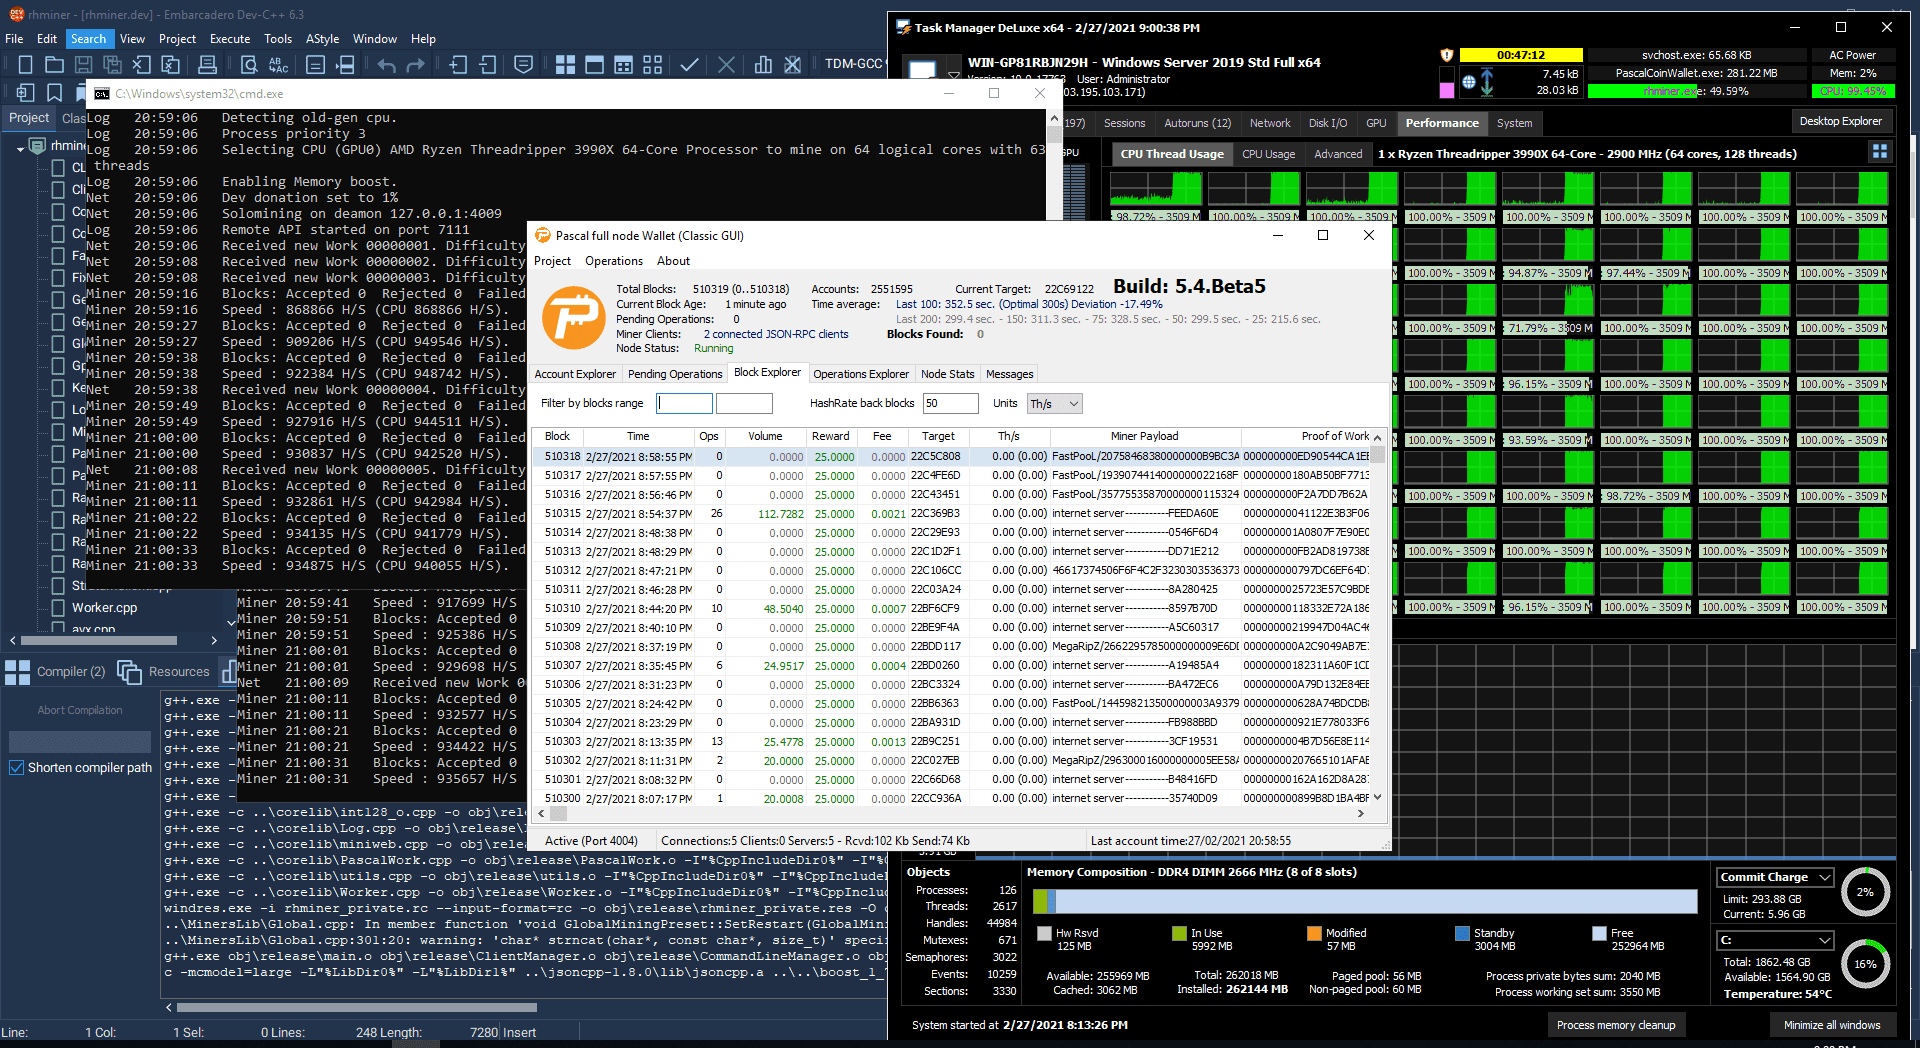Open the C: drive dropdown in Task Manager
Screen dimensions: 1920x1048
click(x=1775, y=940)
